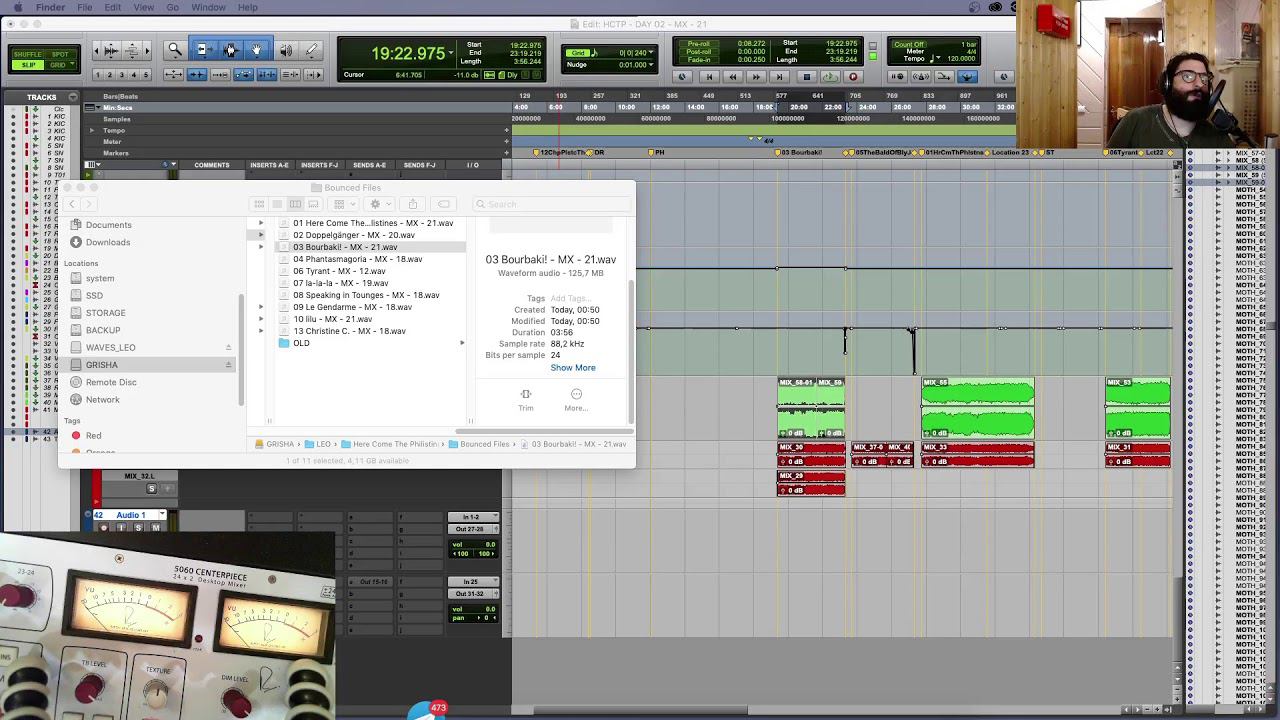Toggle Fade-in in transport
The width and height of the screenshot is (1280, 720).
(699, 60)
